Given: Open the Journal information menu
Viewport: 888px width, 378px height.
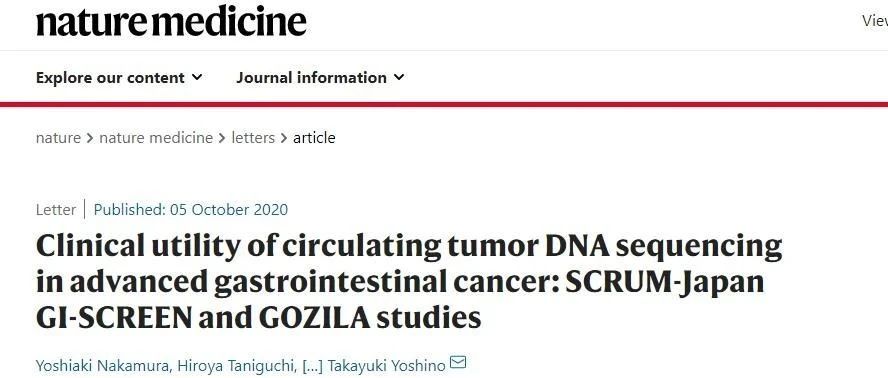Looking at the screenshot, I should pos(321,78).
